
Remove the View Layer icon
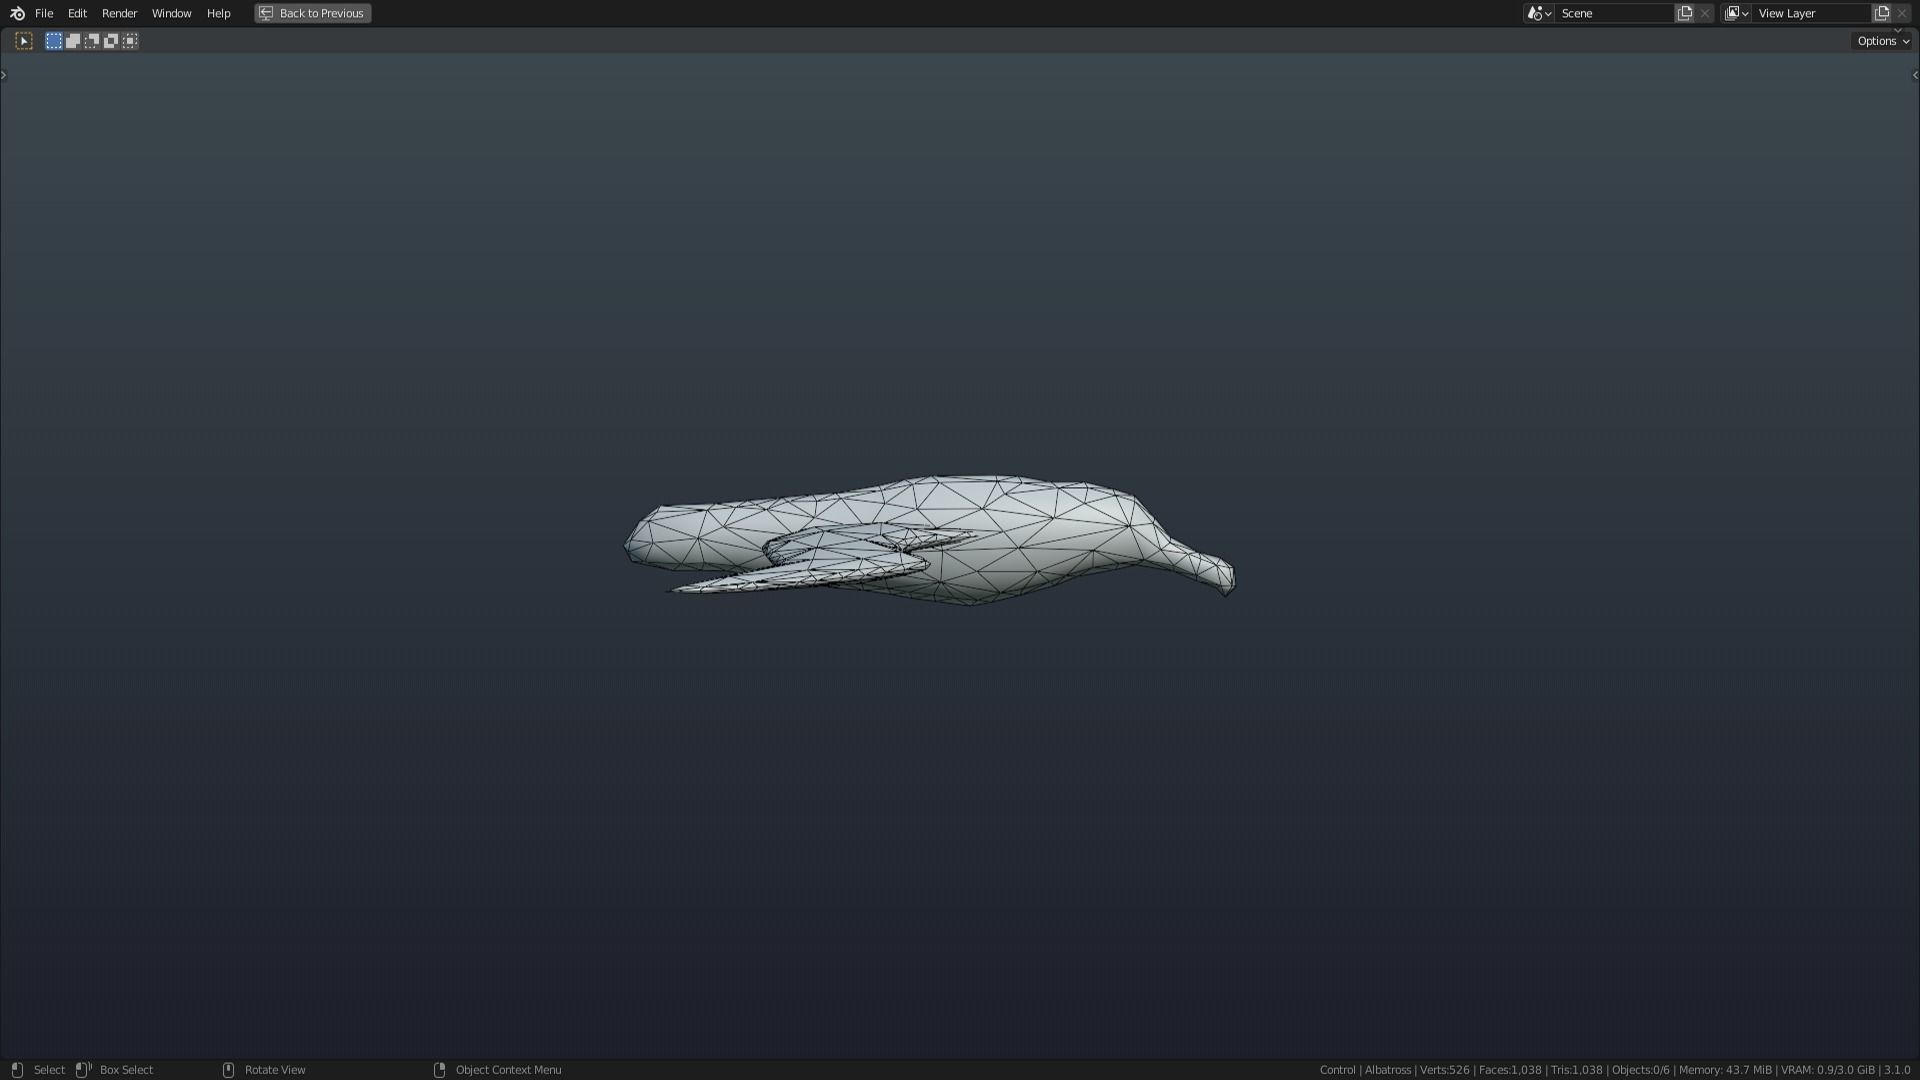[1902, 13]
